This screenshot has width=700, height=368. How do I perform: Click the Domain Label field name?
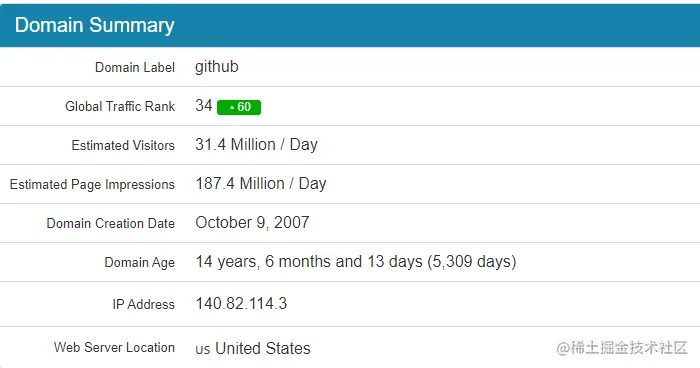click(x=135, y=67)
